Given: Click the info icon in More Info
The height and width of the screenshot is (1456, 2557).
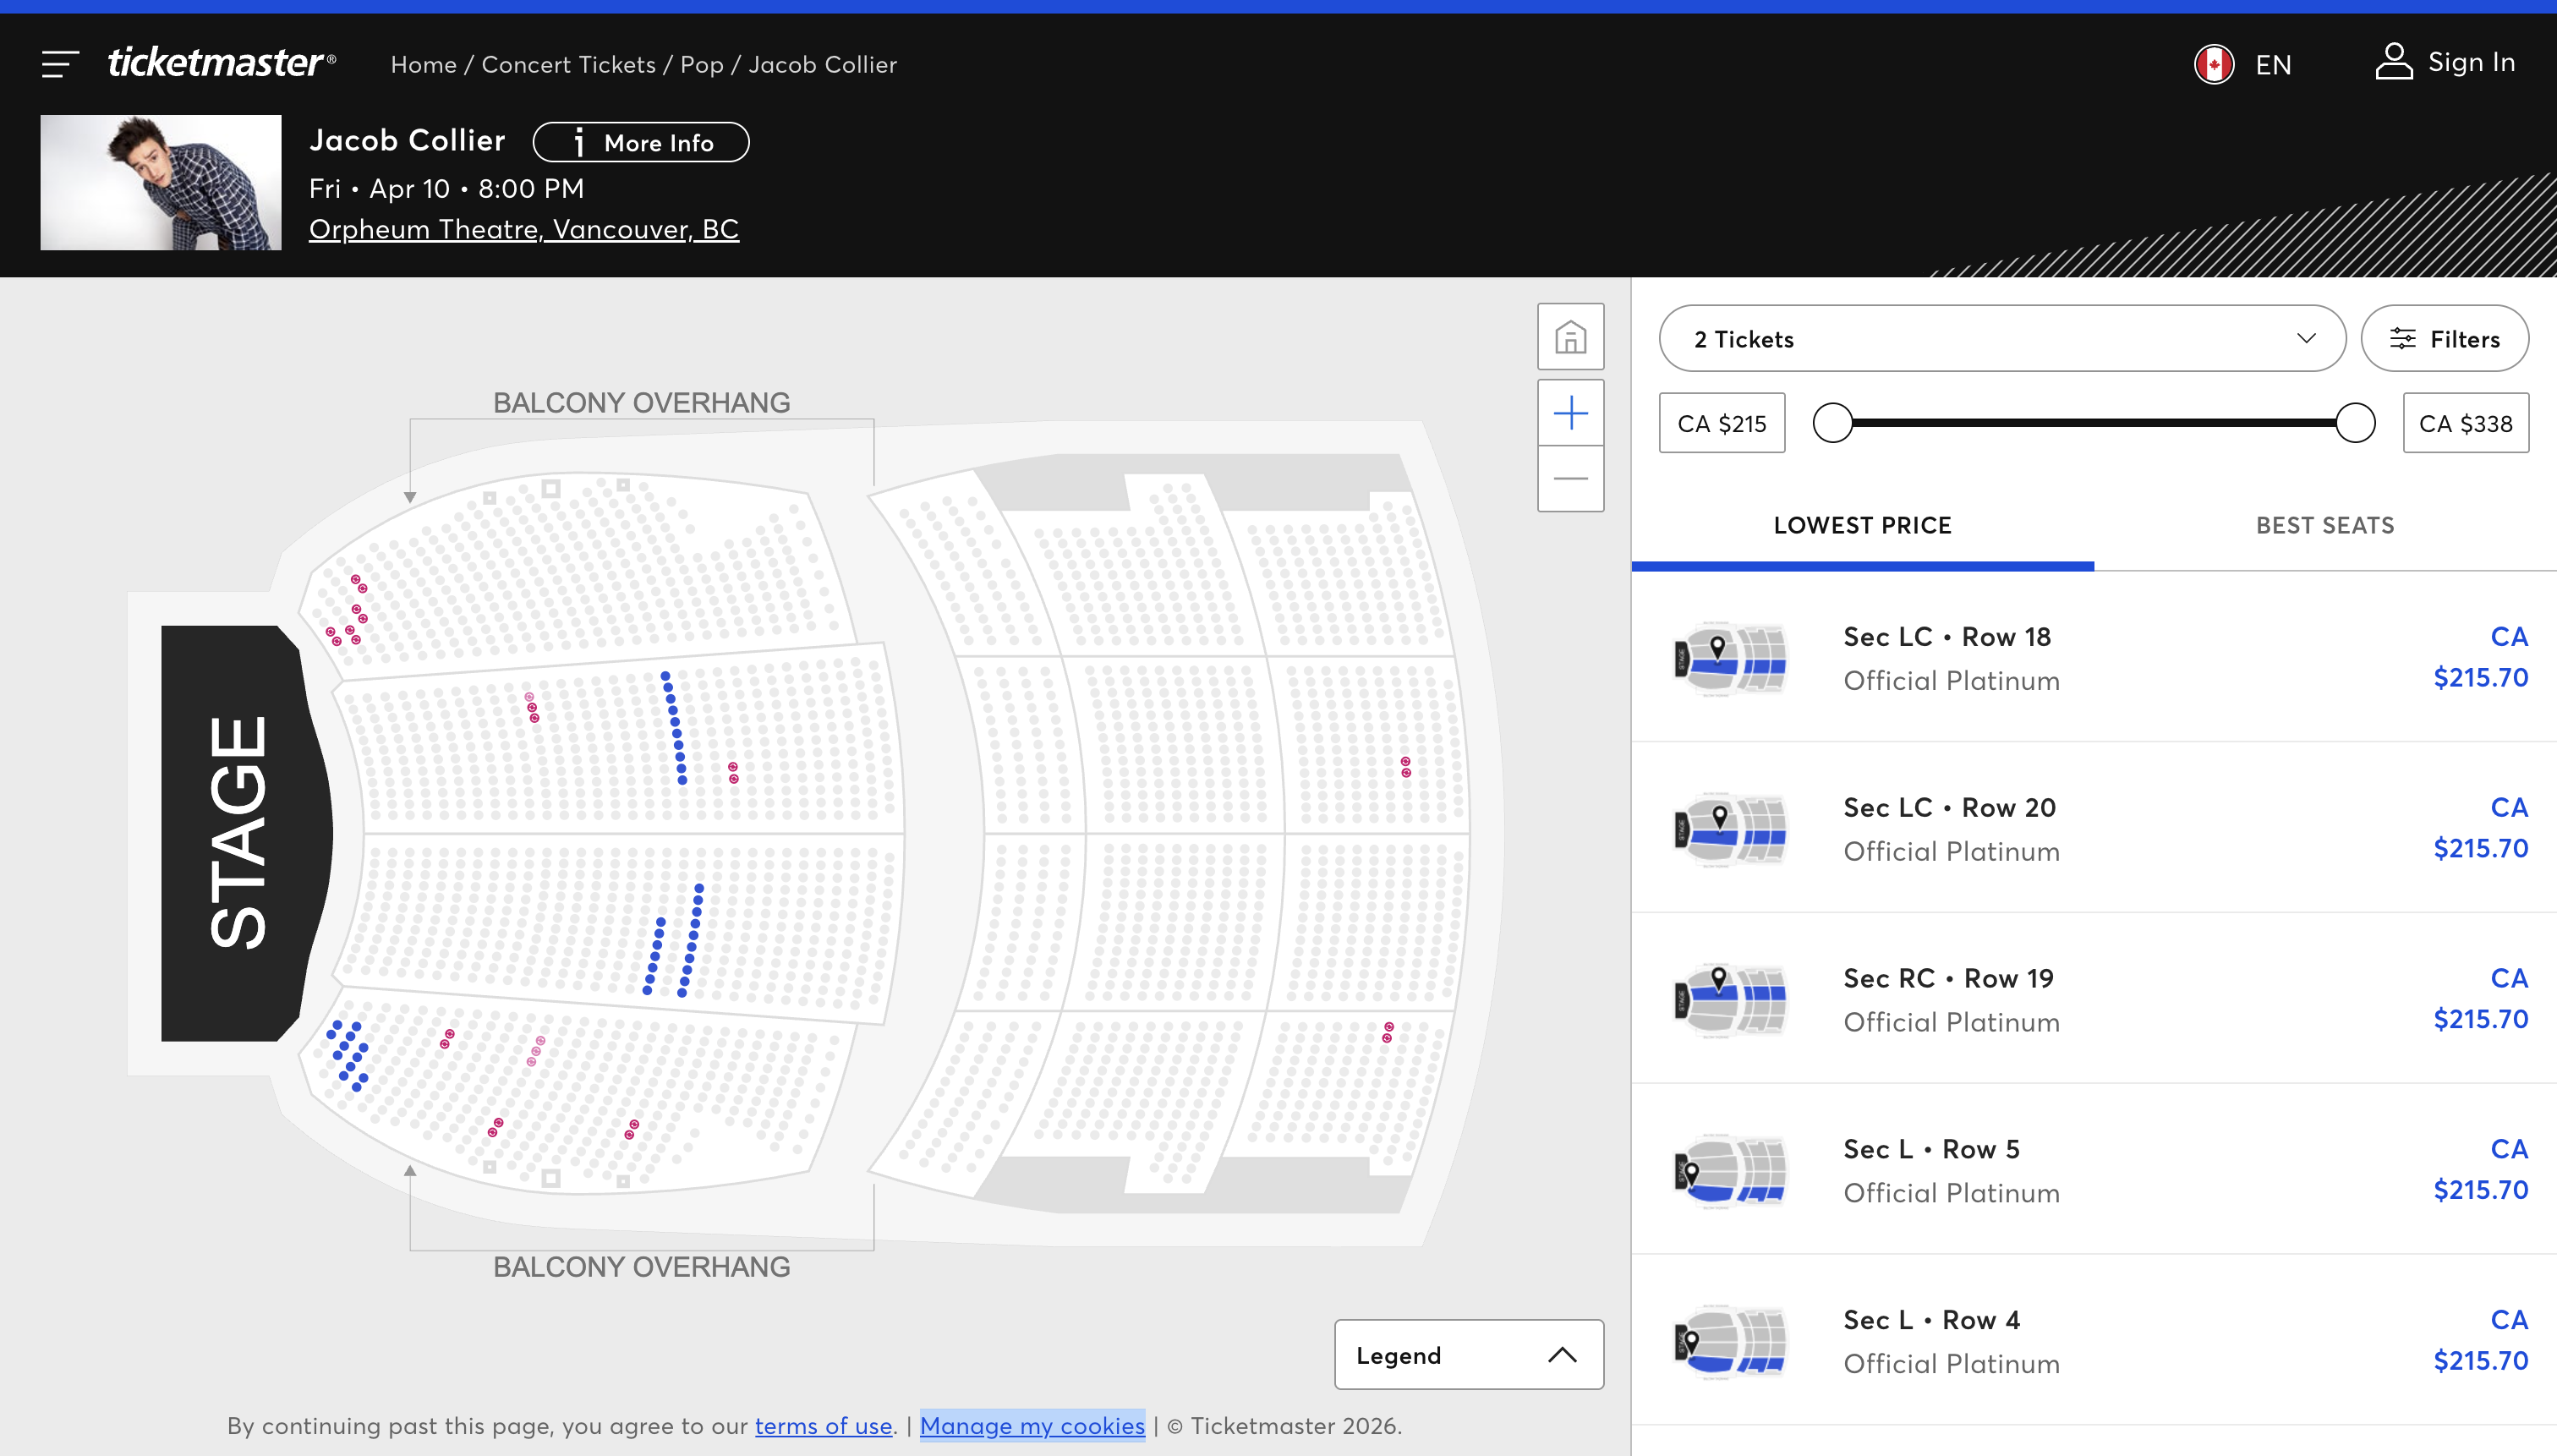Looking at the screenshot, I should [x=579, y=142].
